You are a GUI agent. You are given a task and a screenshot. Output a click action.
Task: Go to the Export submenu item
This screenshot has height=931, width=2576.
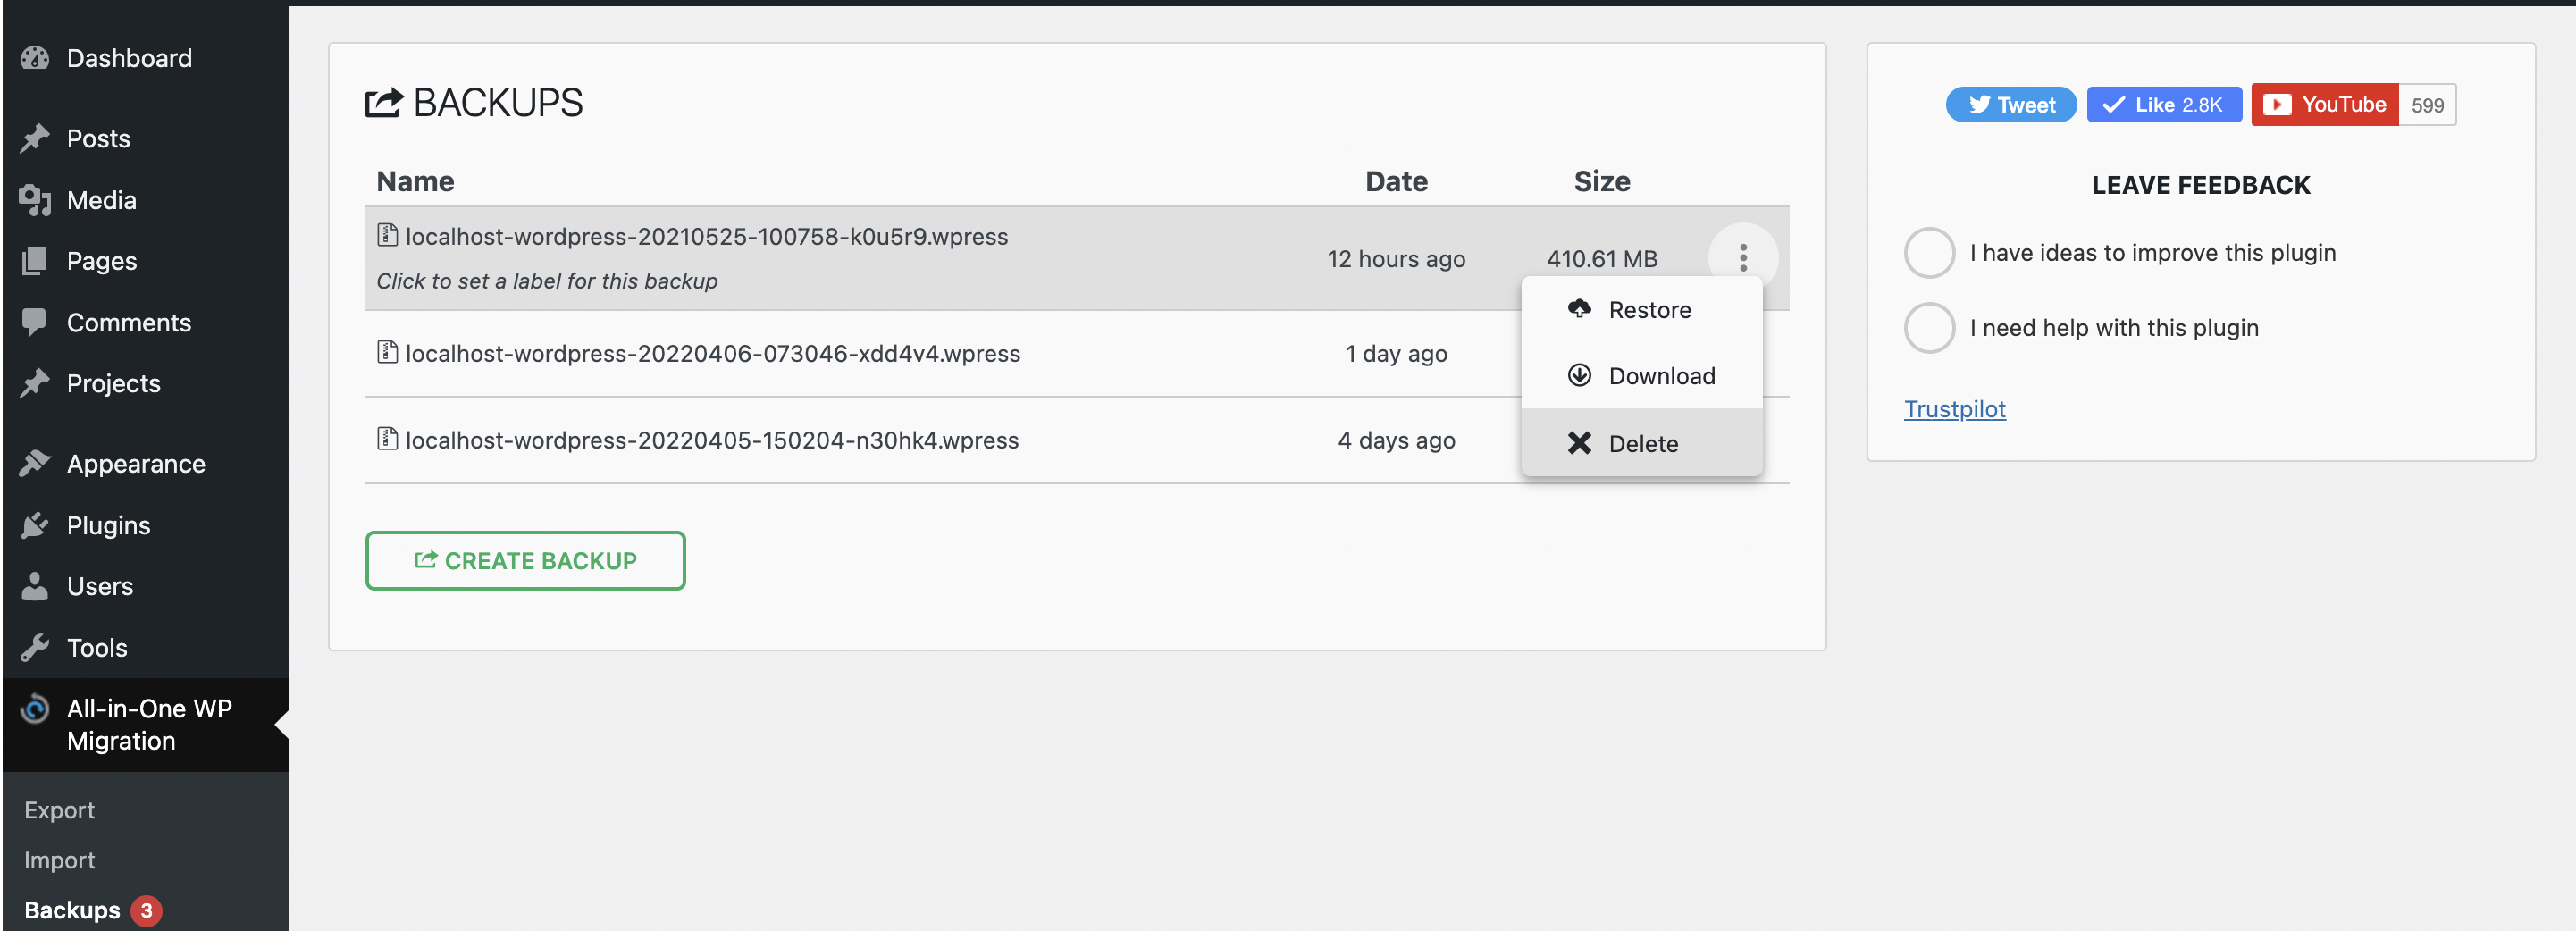[x=59, y=810]
